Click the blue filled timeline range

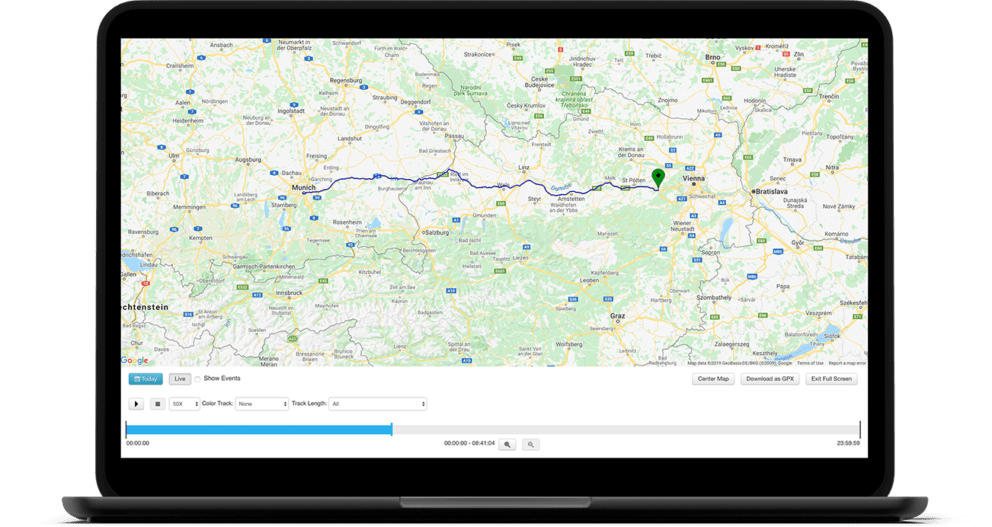[x=259, y=430]
